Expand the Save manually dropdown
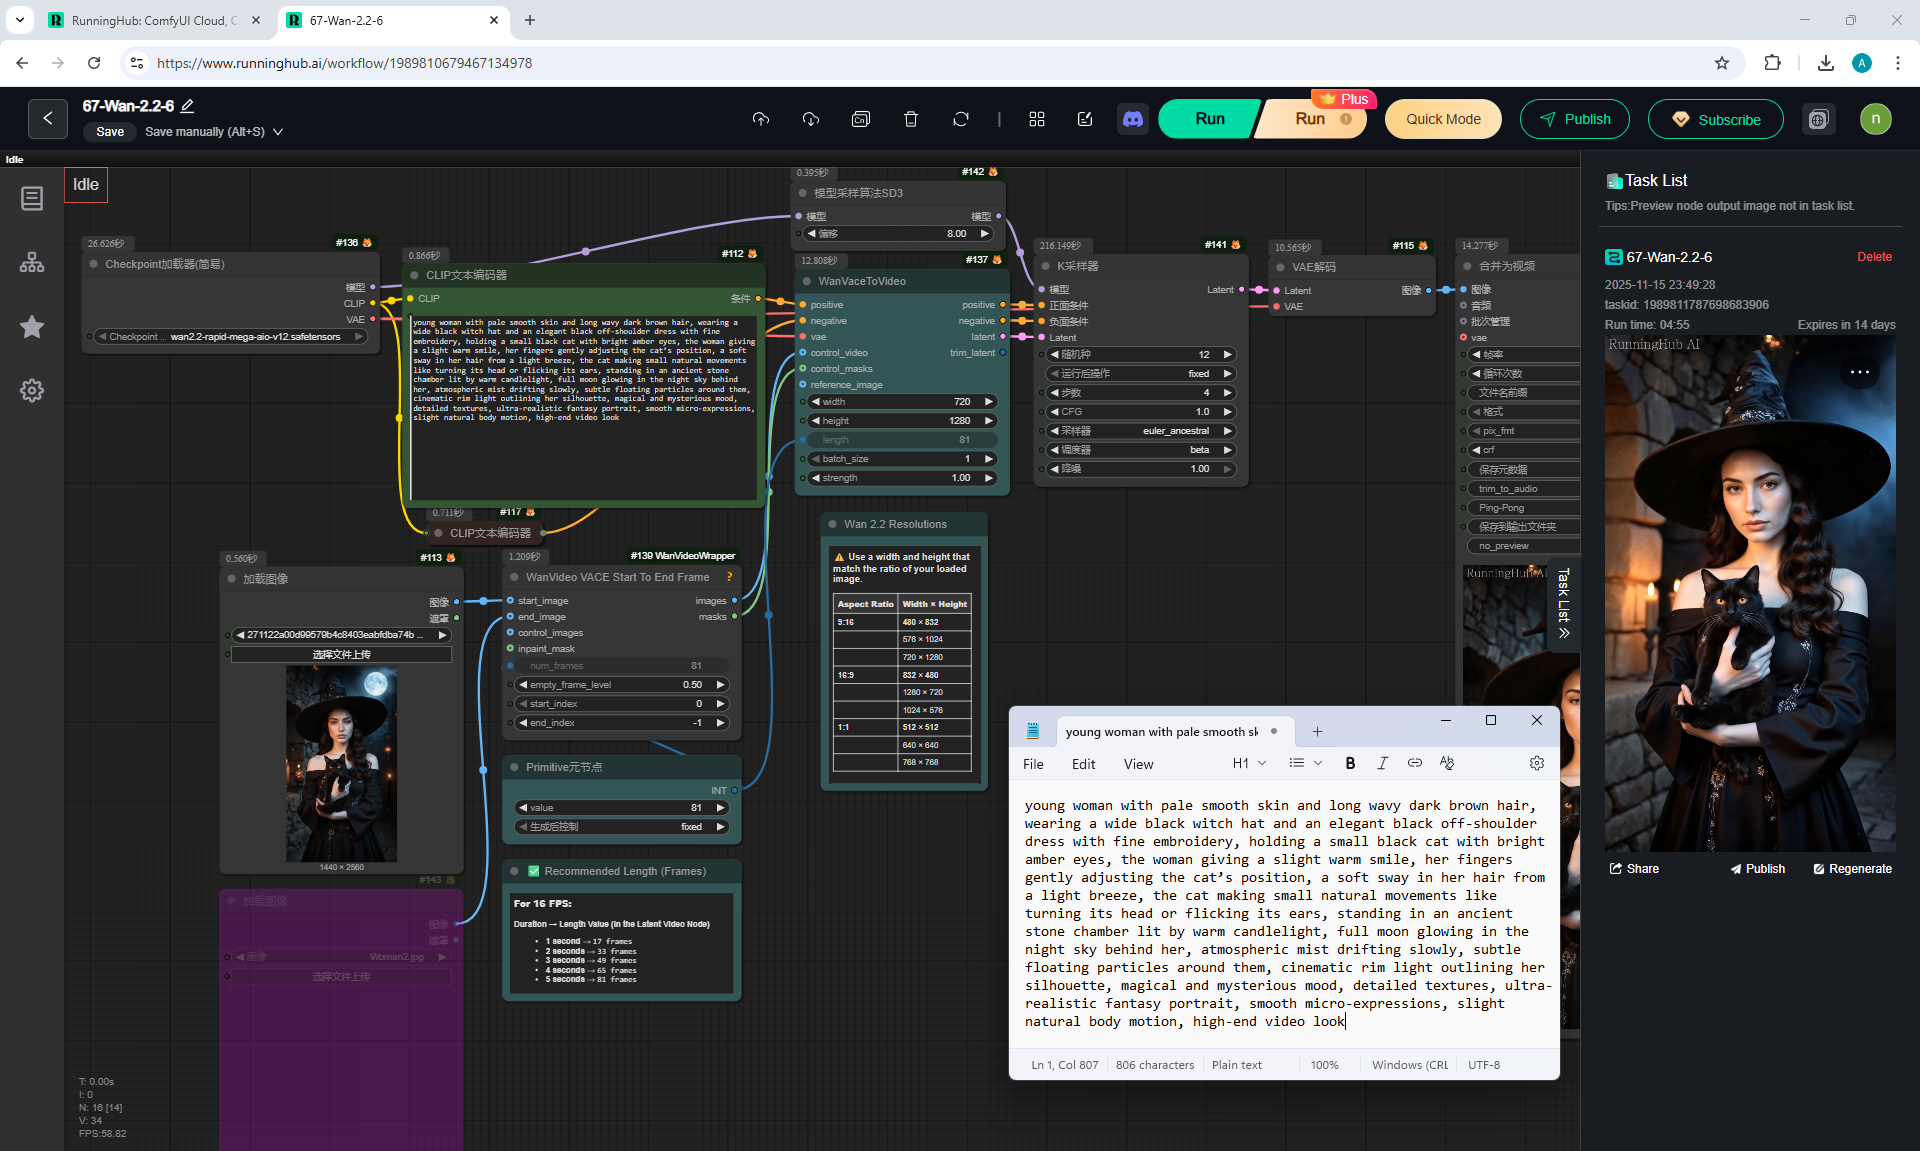 (278, 132)
